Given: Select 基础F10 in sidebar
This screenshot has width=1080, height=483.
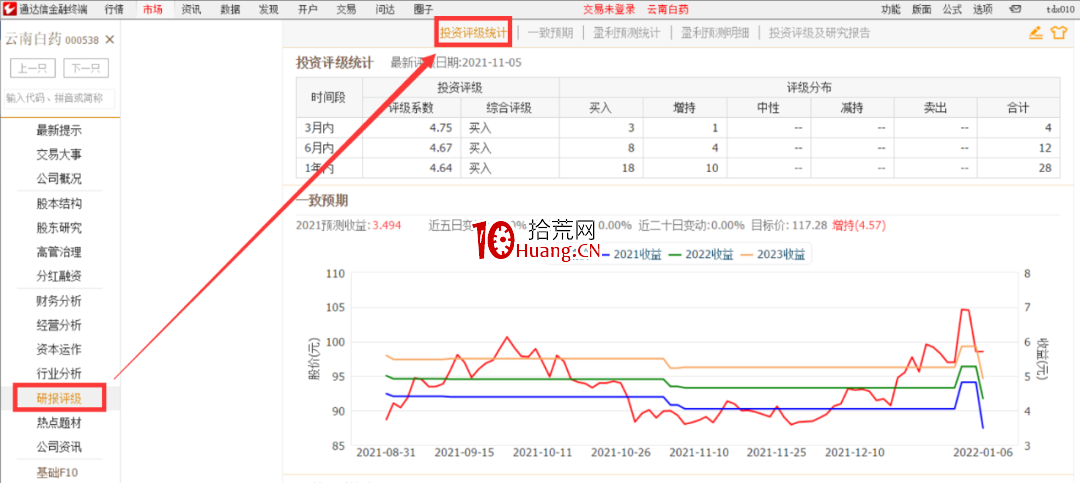Looking at the screenshot, I should pos(59,473).
